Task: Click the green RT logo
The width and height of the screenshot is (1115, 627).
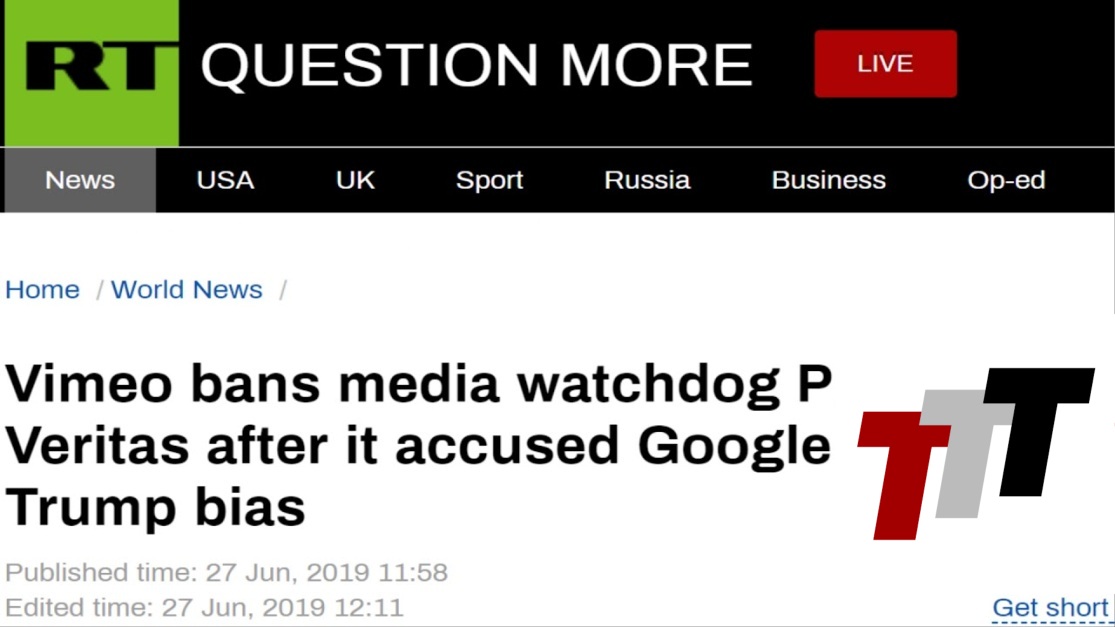Action: (92, 72)
